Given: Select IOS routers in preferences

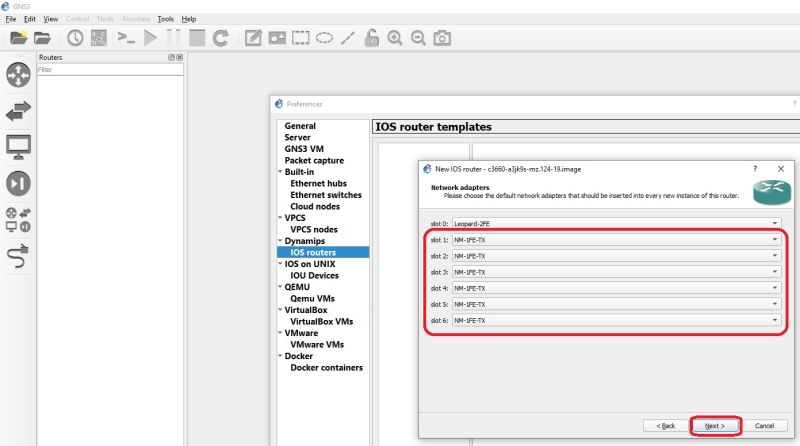Looking at the screenshot, I should pyautogui.click(x=313, y=253).
